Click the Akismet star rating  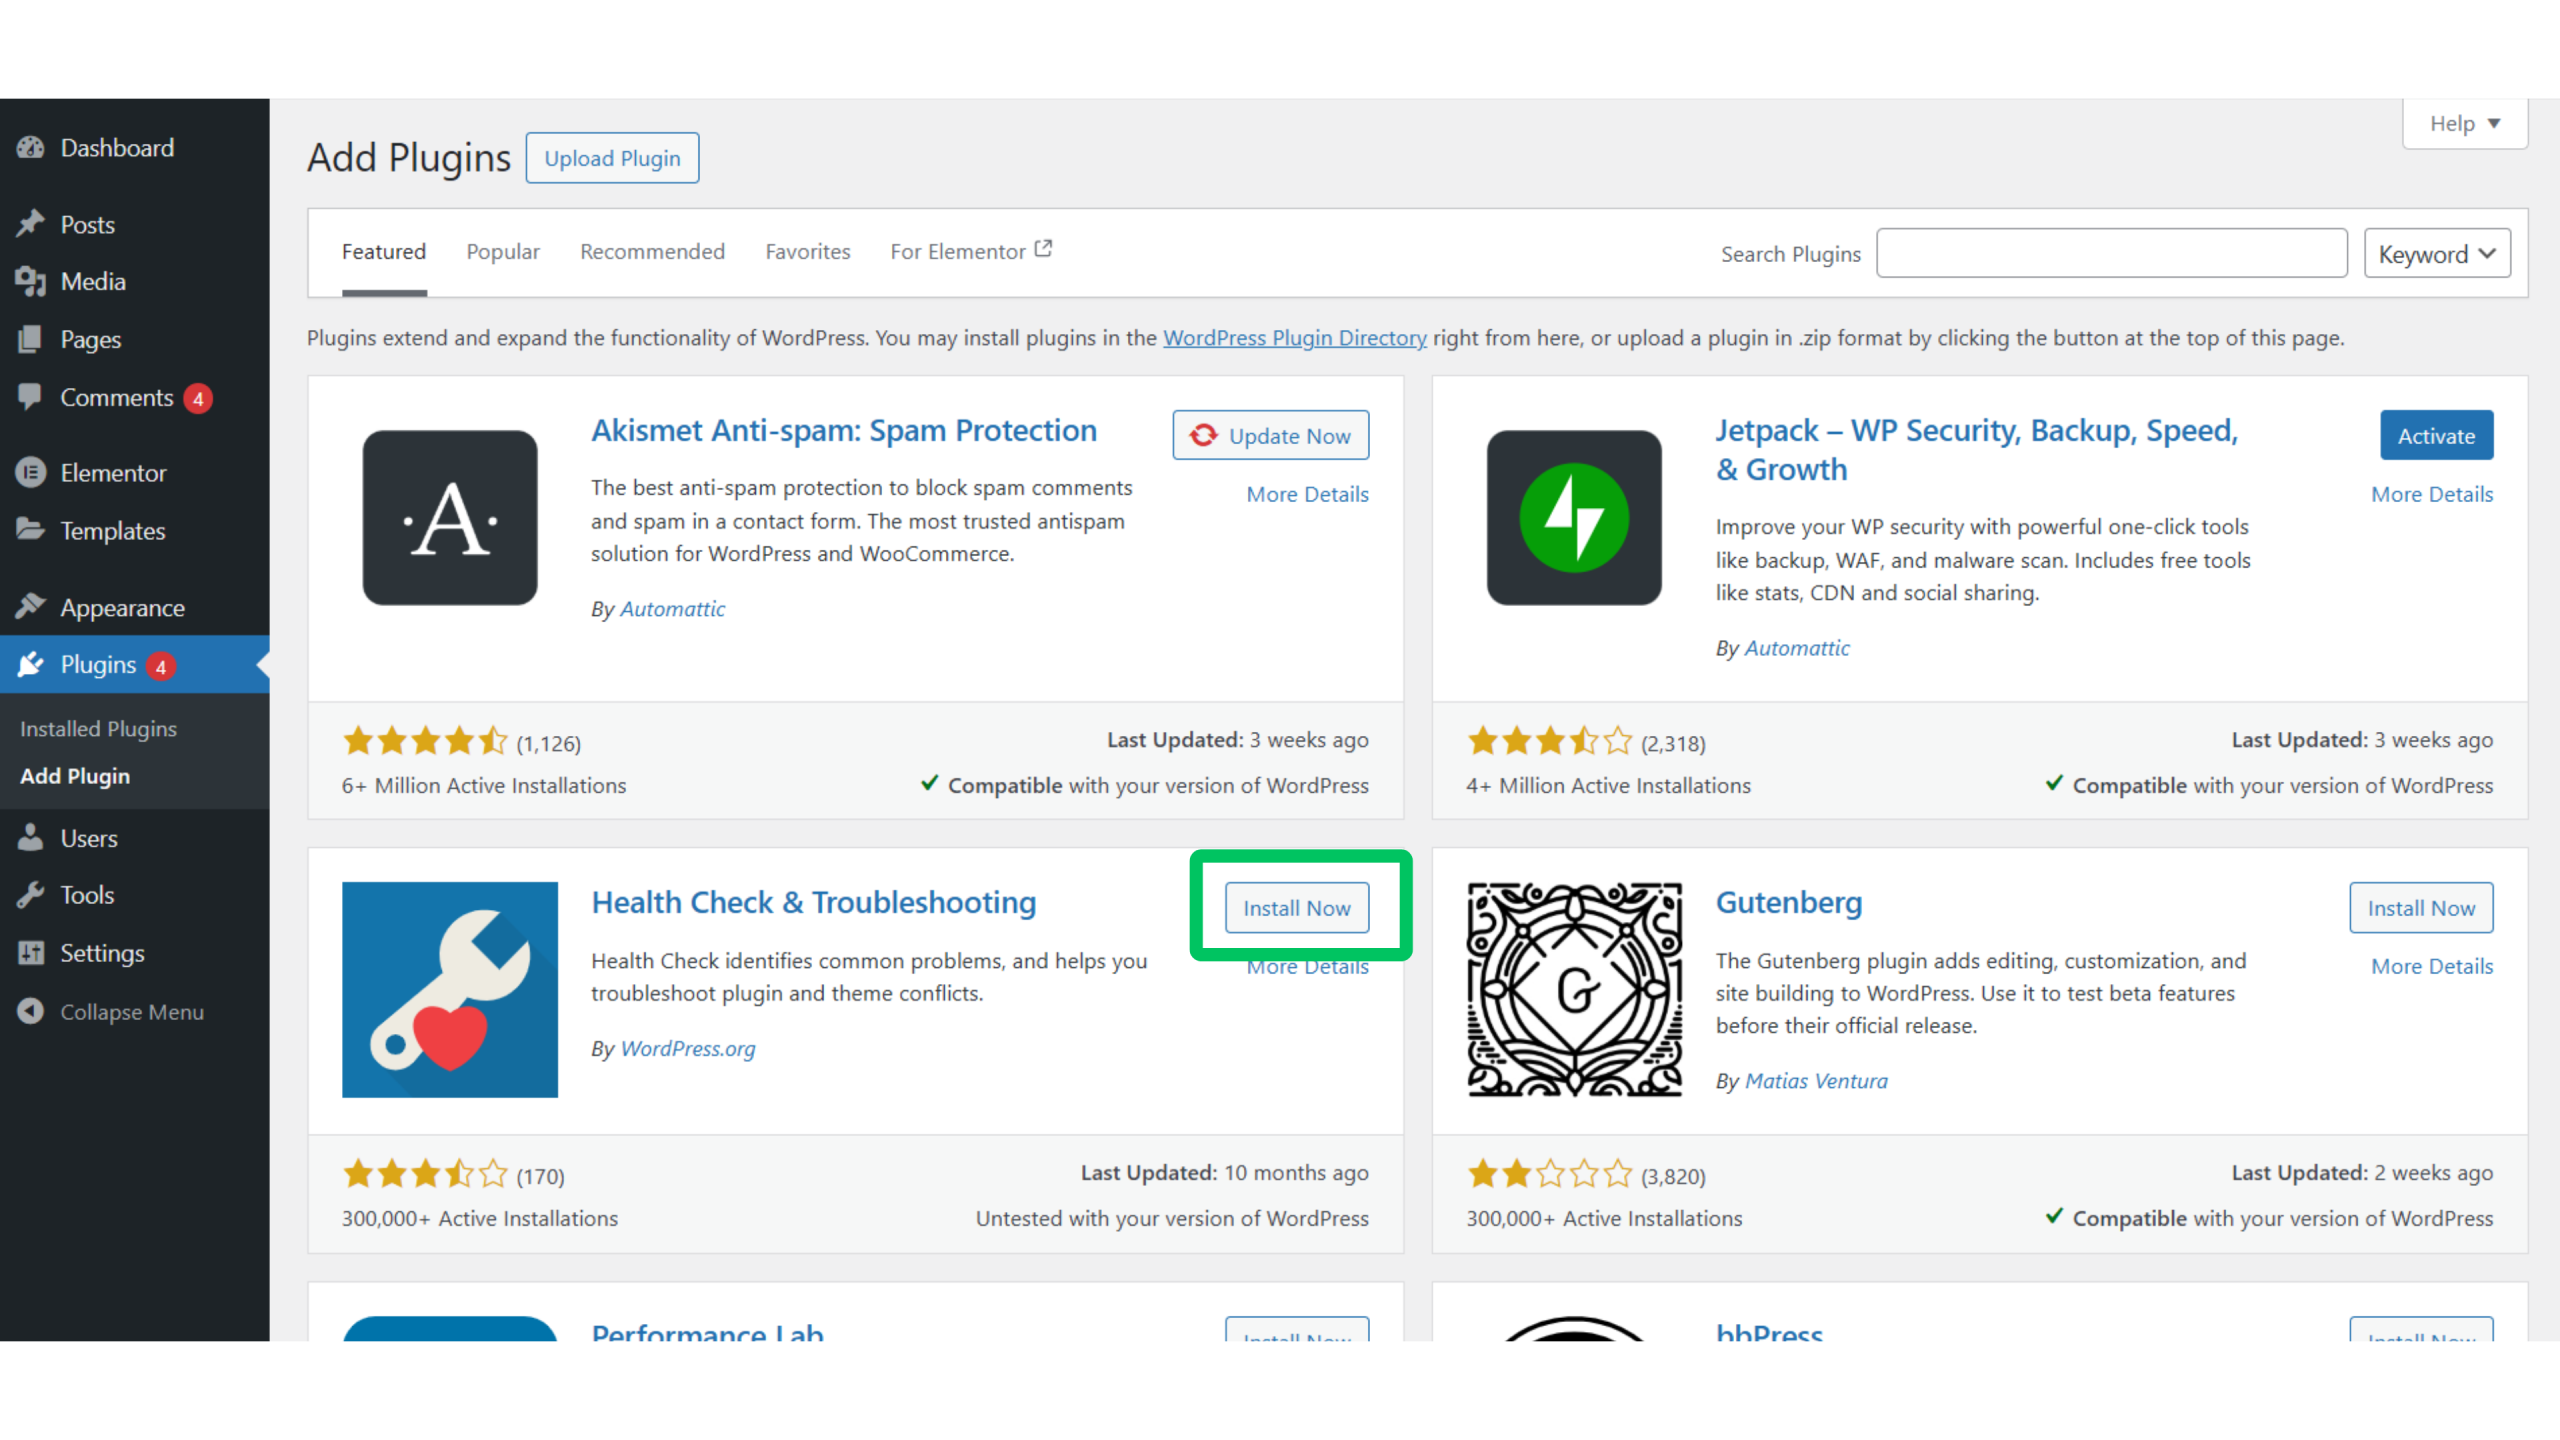(425, 742)
